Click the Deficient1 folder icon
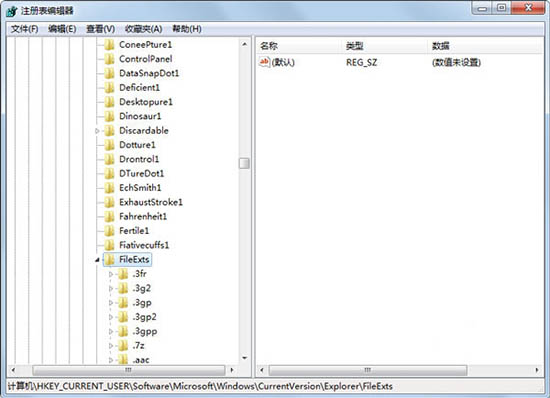Screen dimensions: 550x398 click(x=109, y=88)
